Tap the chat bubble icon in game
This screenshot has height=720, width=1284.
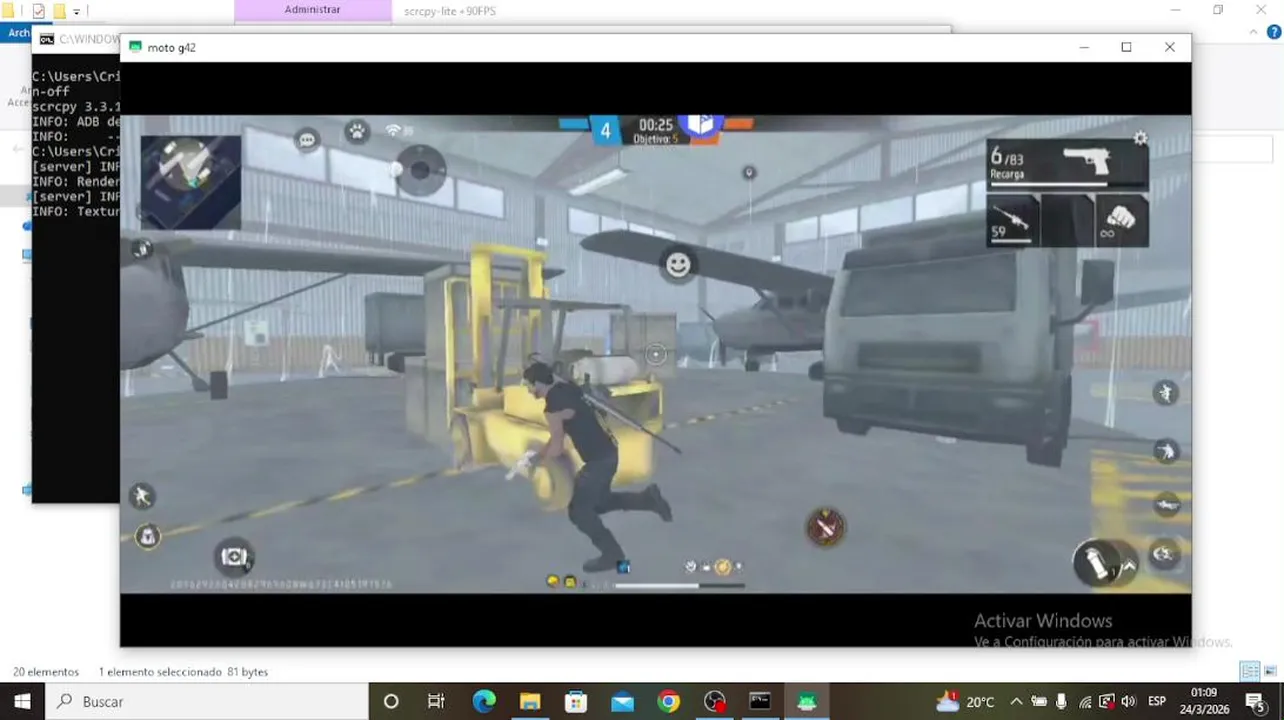(x=307, y=140)
